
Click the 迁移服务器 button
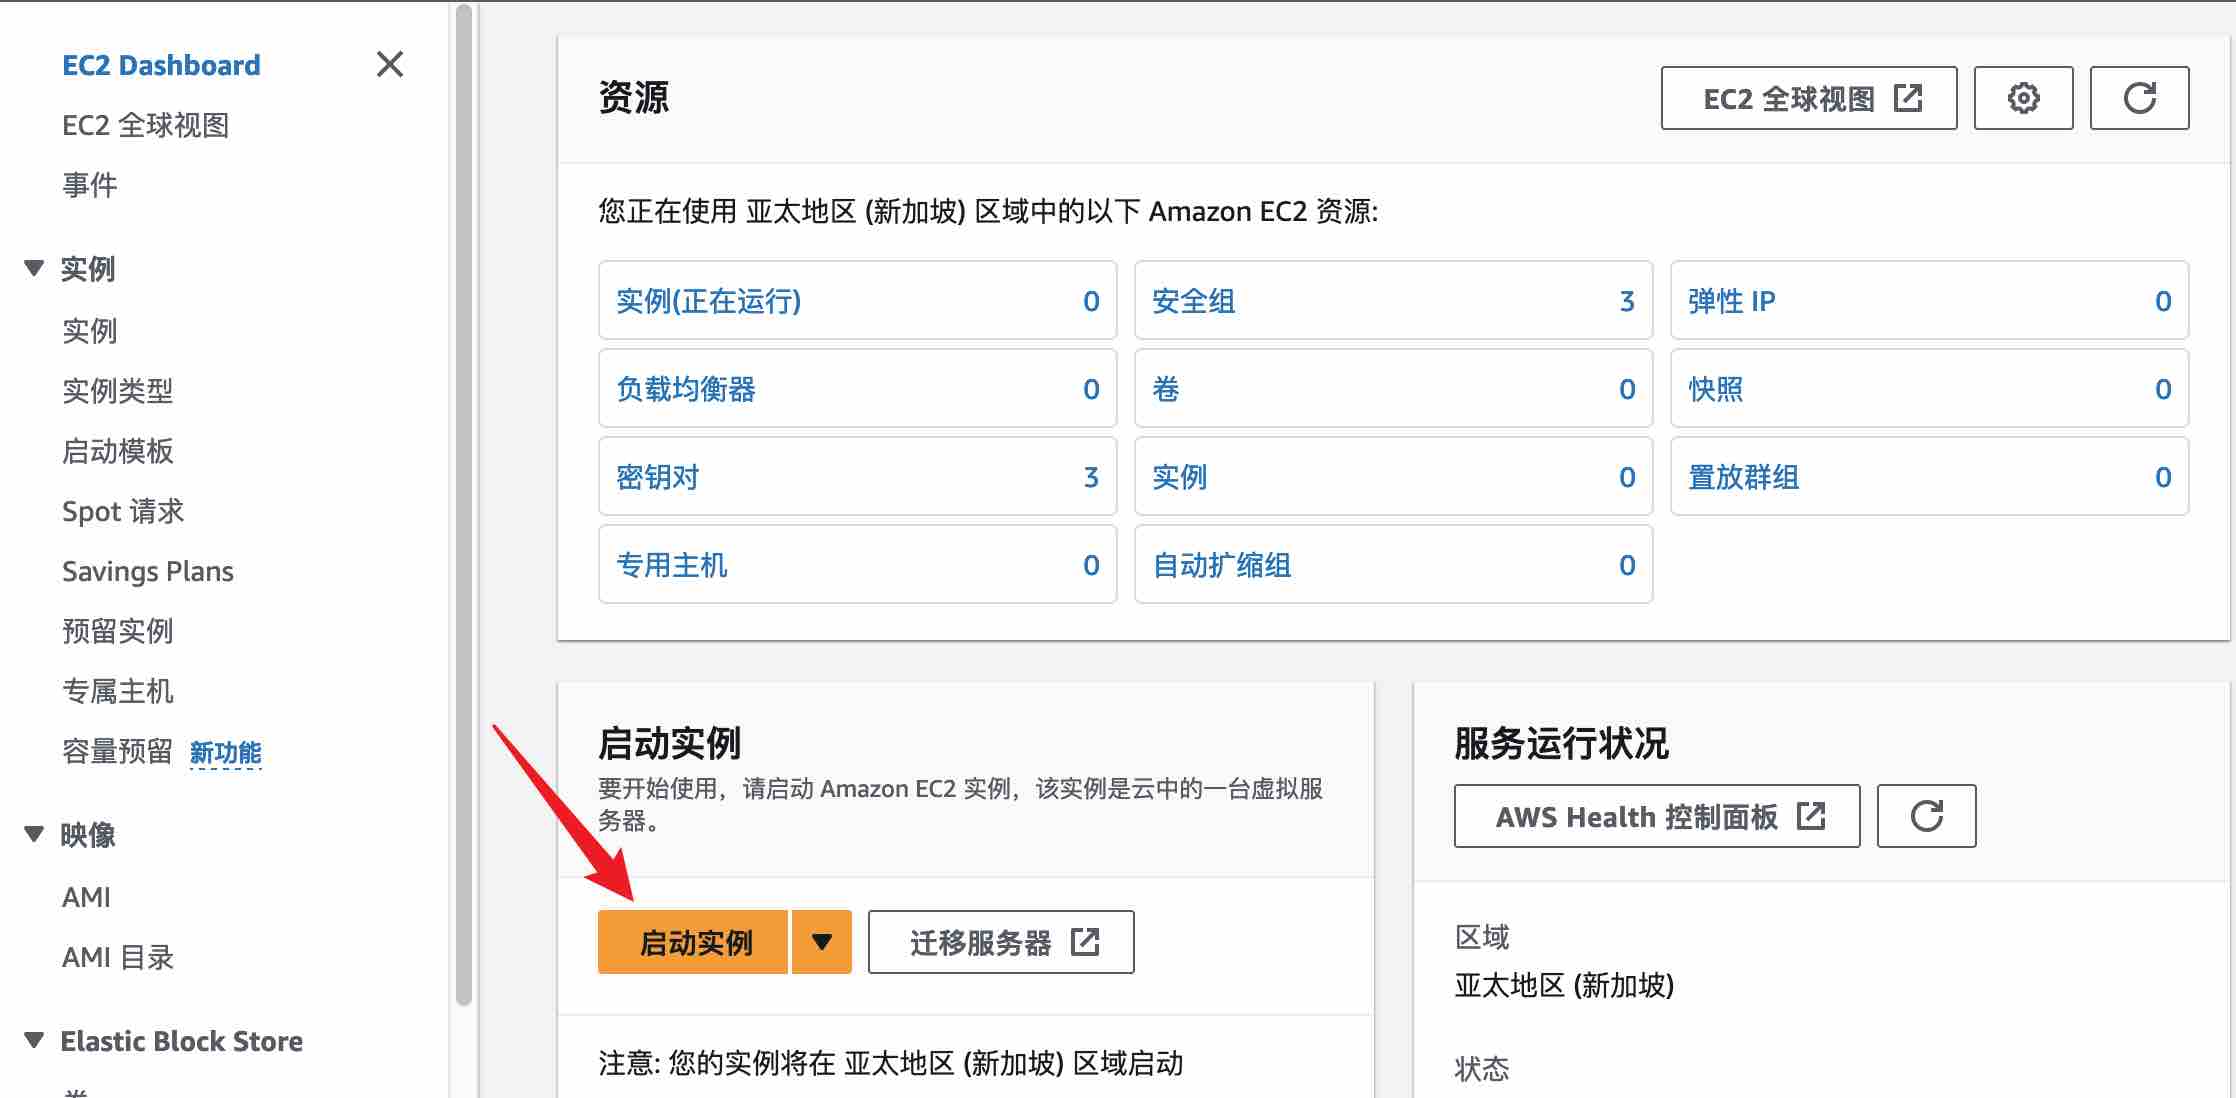point(1001,942)
